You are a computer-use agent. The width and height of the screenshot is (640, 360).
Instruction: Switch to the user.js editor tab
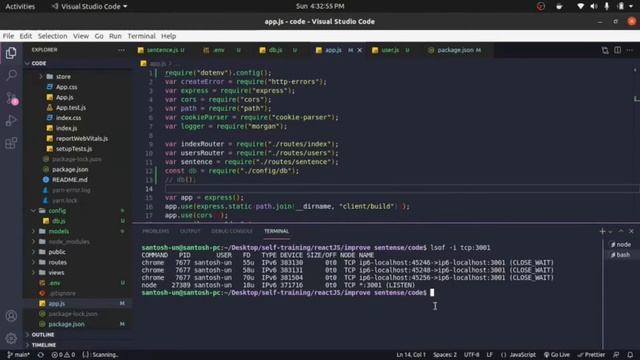click(391, 50)
